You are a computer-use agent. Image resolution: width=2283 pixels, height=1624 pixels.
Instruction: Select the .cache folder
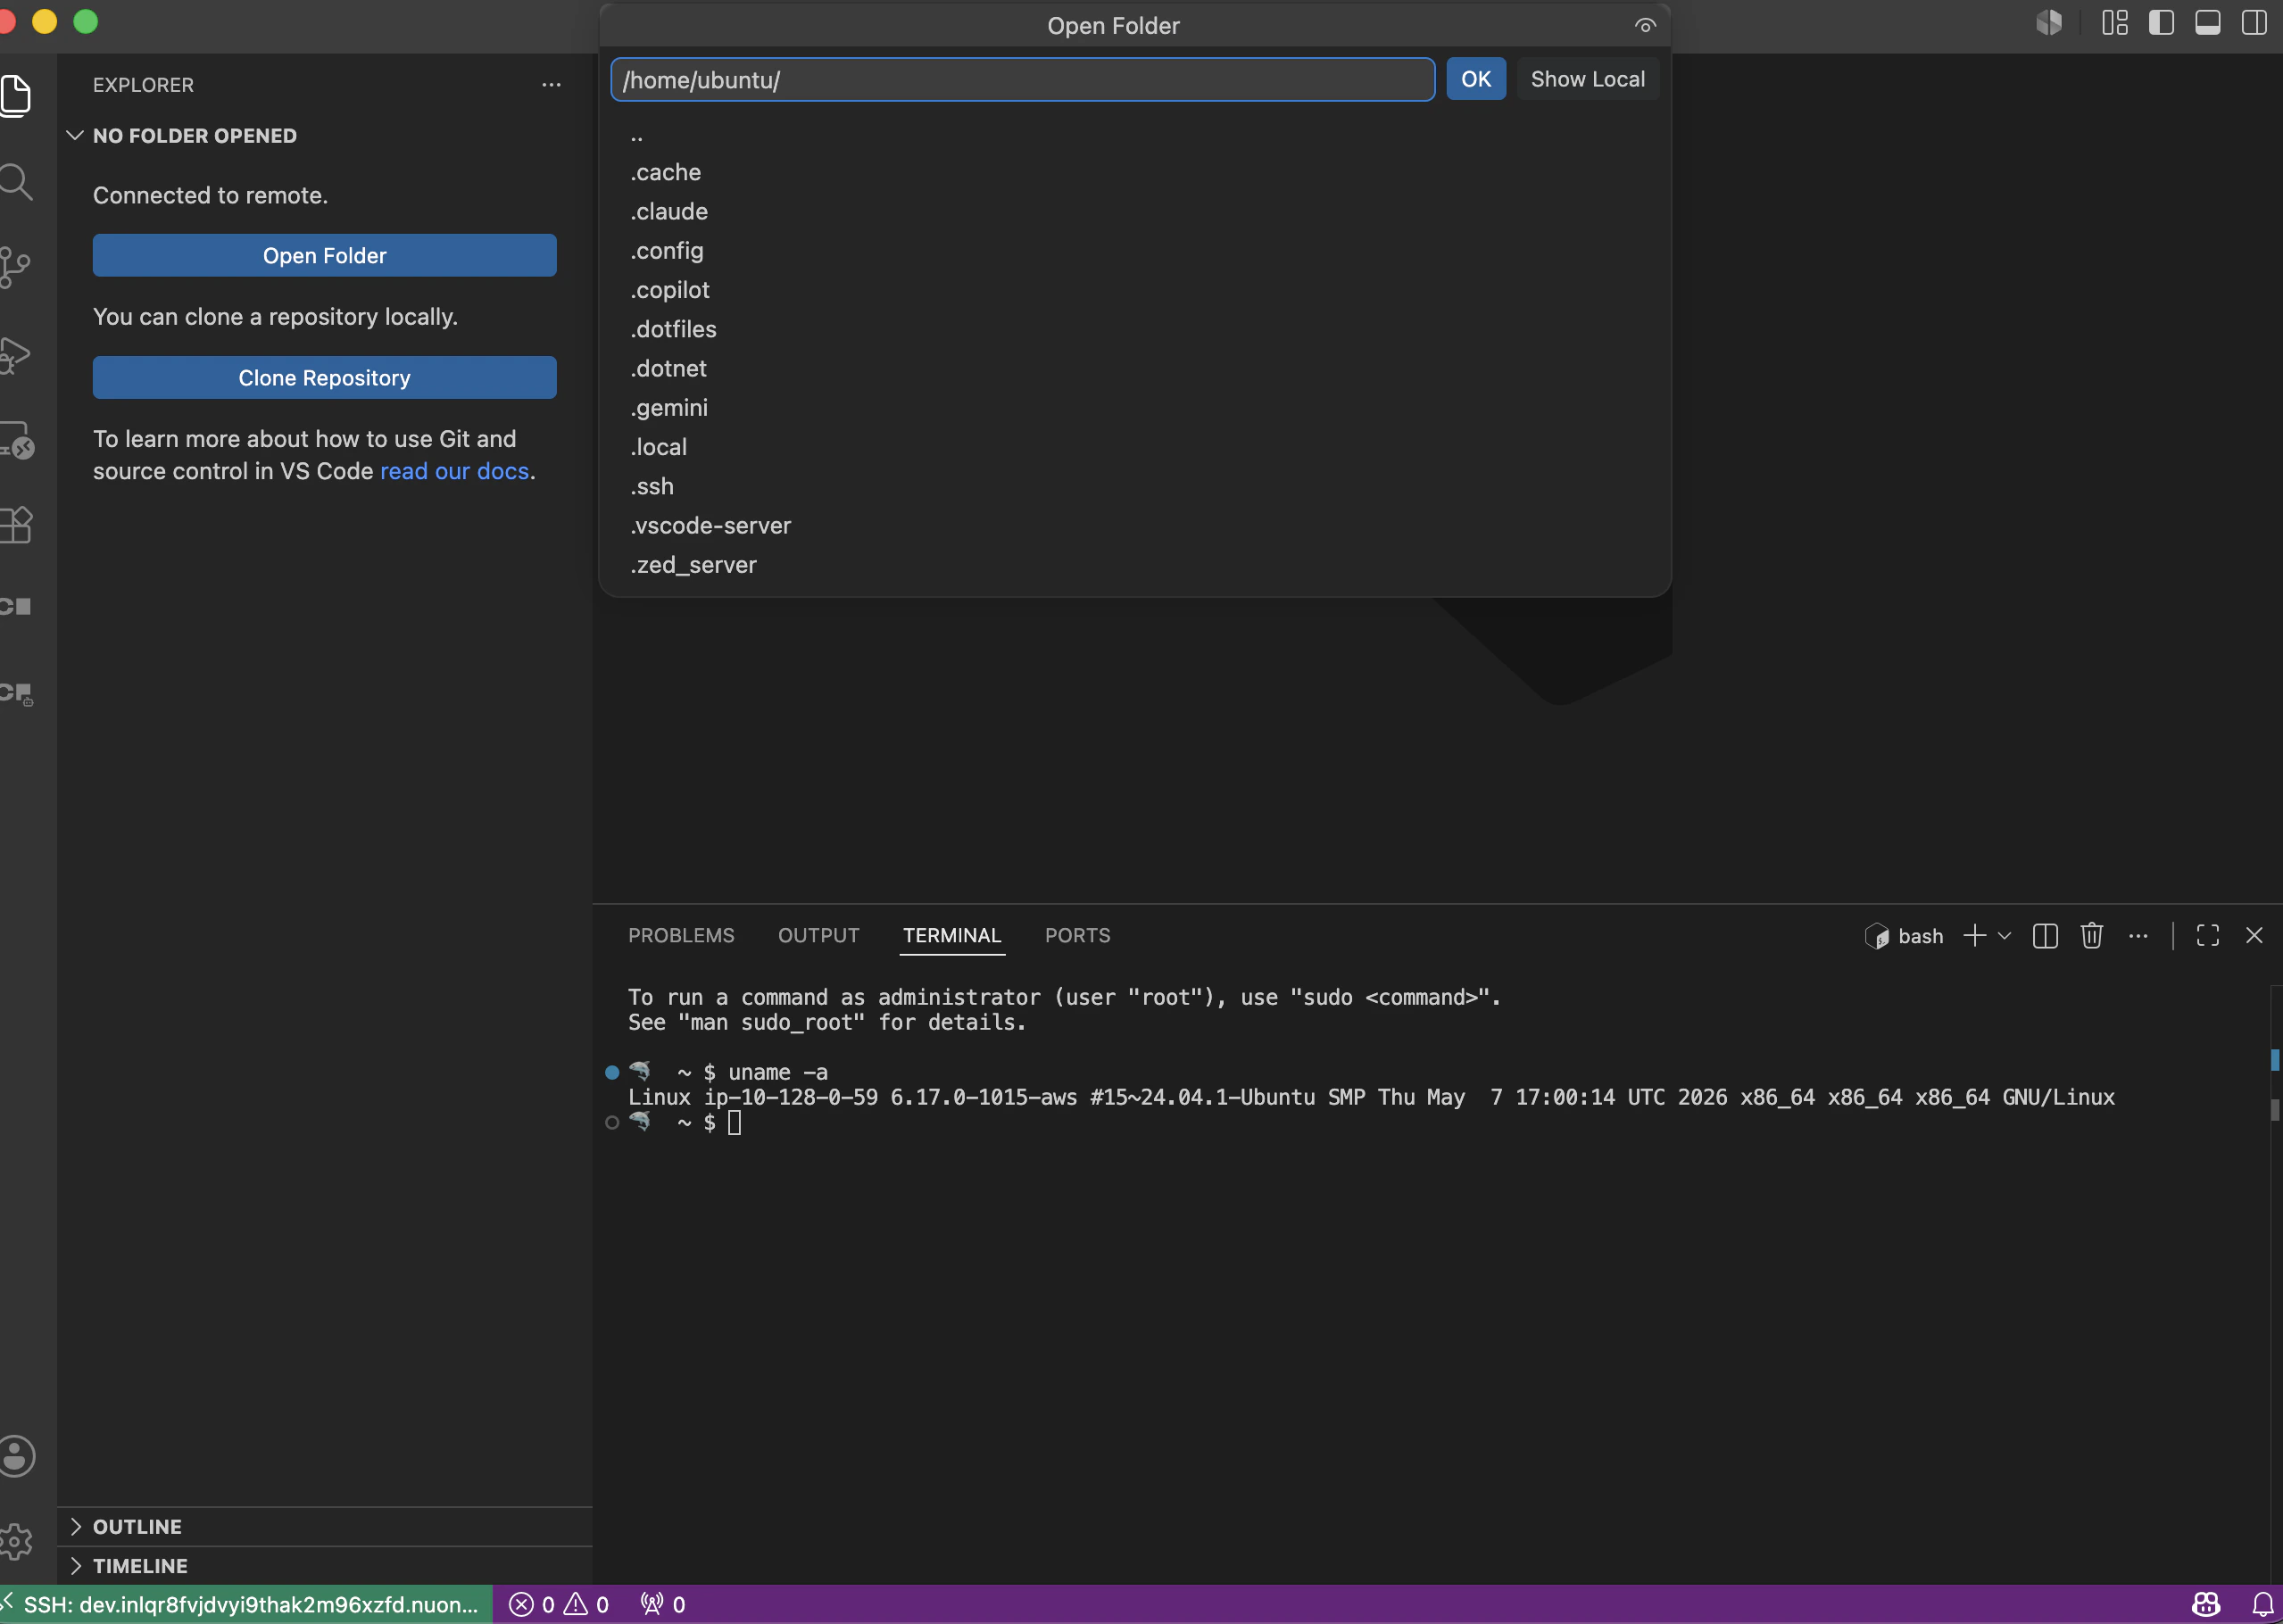point(1135,173)
